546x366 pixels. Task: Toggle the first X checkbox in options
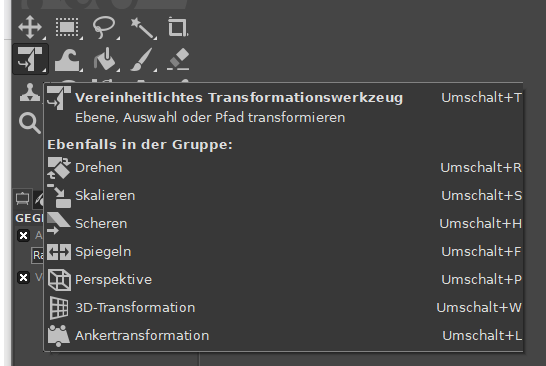23,236
